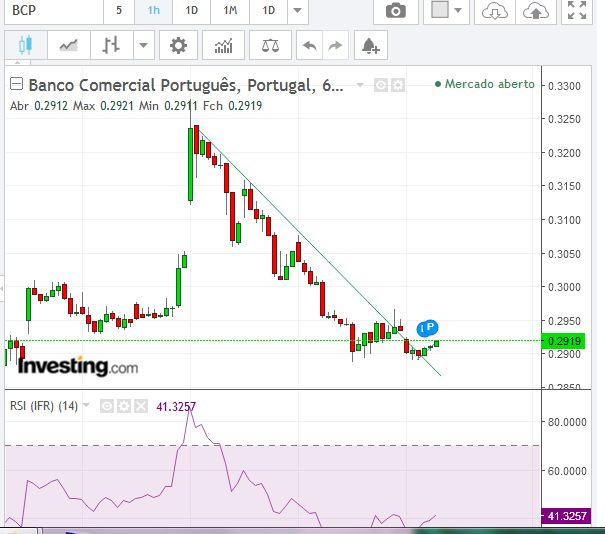Image resolution: width=605 pixels, height=534 pixels.
Task: Load chart layout with cloud download icon
Action: [x=495, y=11]
